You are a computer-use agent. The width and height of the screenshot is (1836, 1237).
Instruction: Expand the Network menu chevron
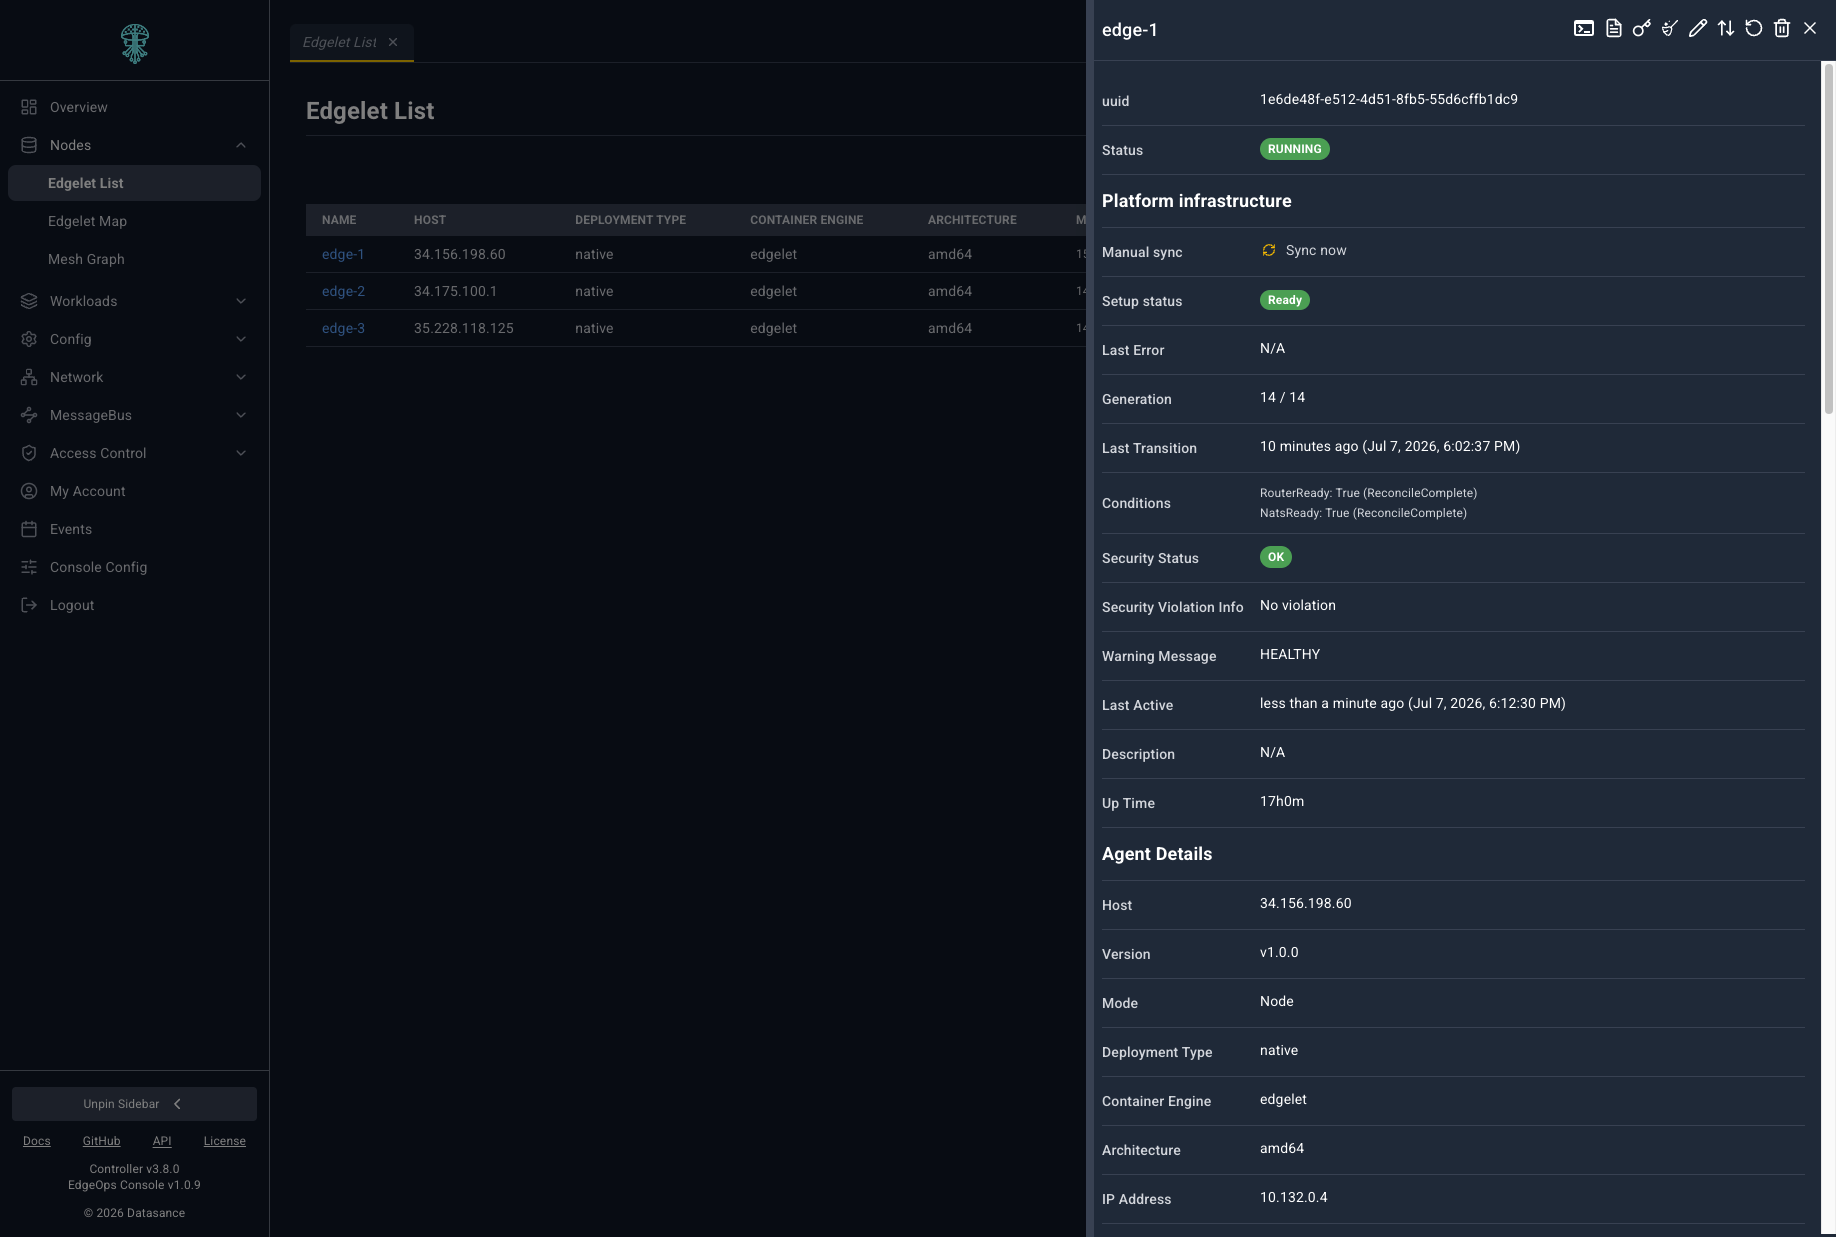[241, 377]
